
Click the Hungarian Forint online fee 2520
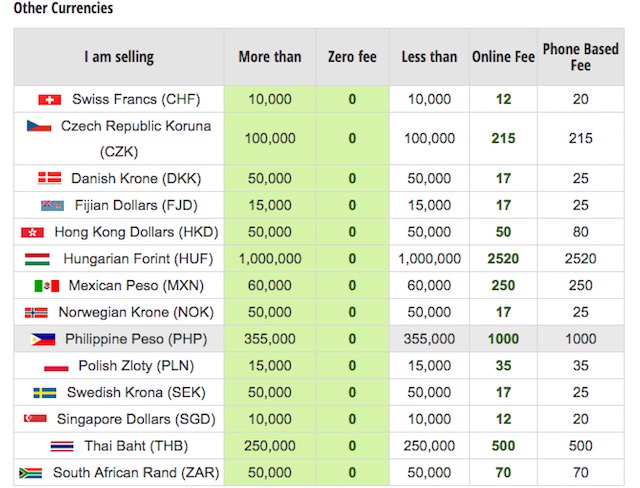pyautogui.click(x=503, y=259)
